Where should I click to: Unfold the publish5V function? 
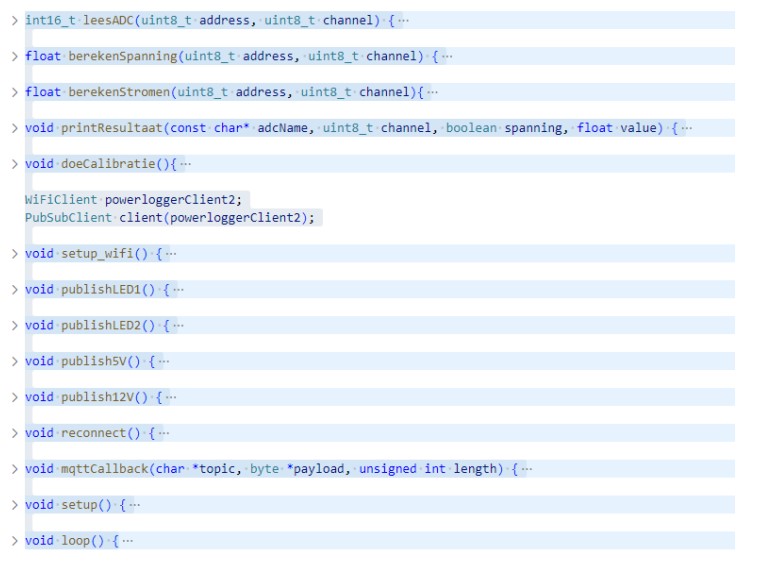click(14, 362)
